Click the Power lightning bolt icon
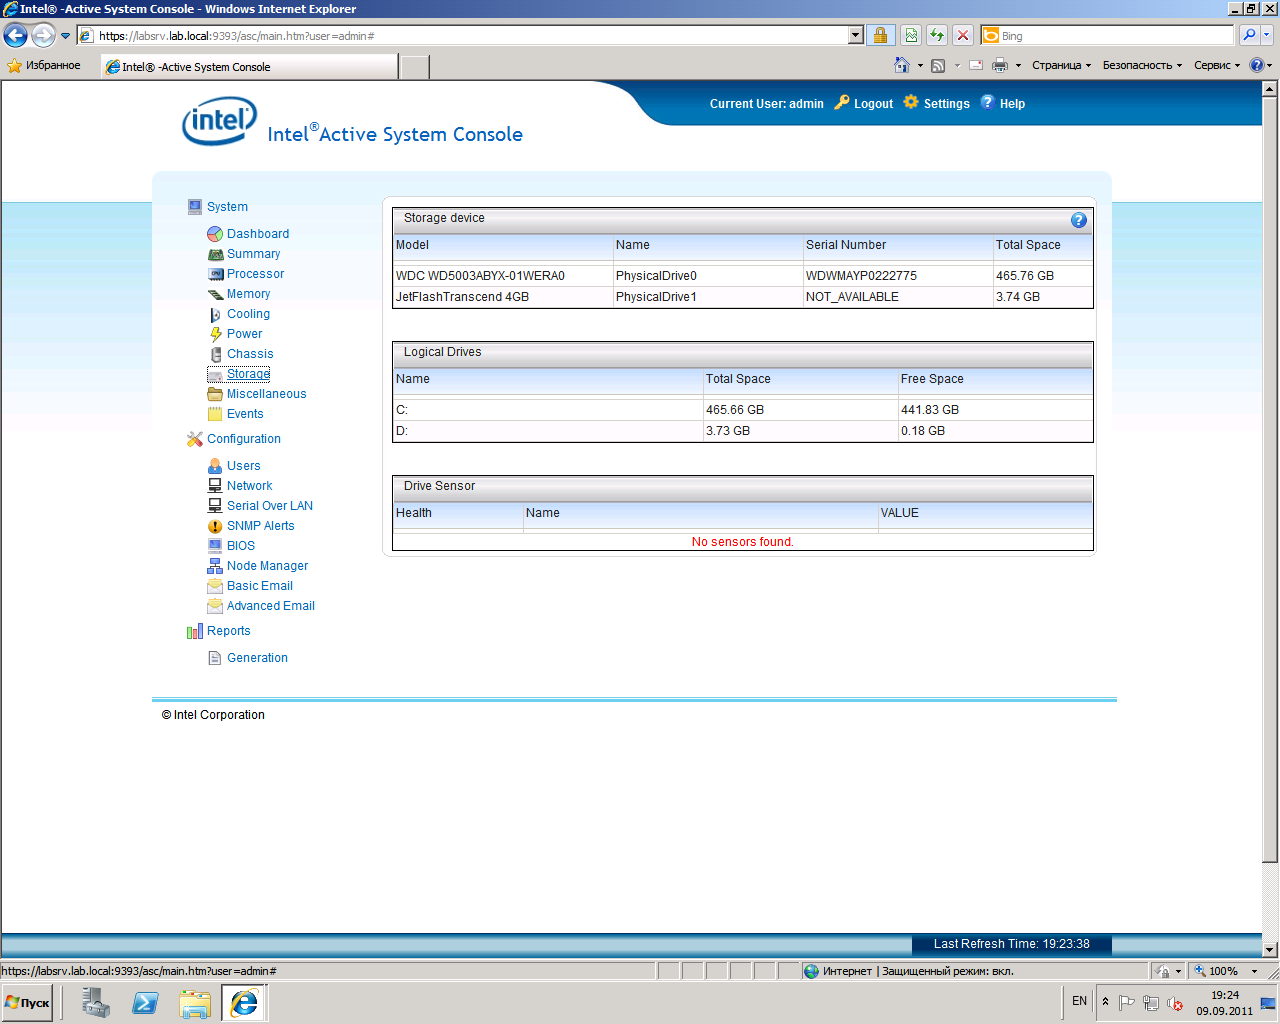Image resolution: width=1280 pixels, height=1024 pixels. [215, 334]
